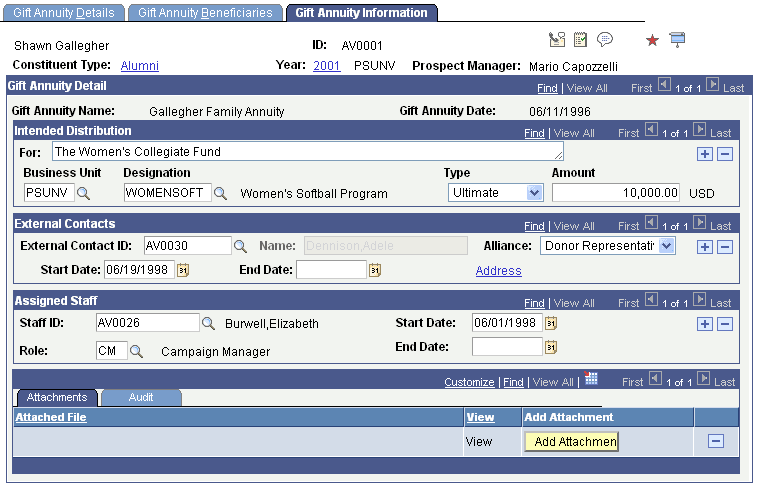This screenshot has height=487, width=757.
Task: Add a new Intended Distribution row
Action: (704, 154)
